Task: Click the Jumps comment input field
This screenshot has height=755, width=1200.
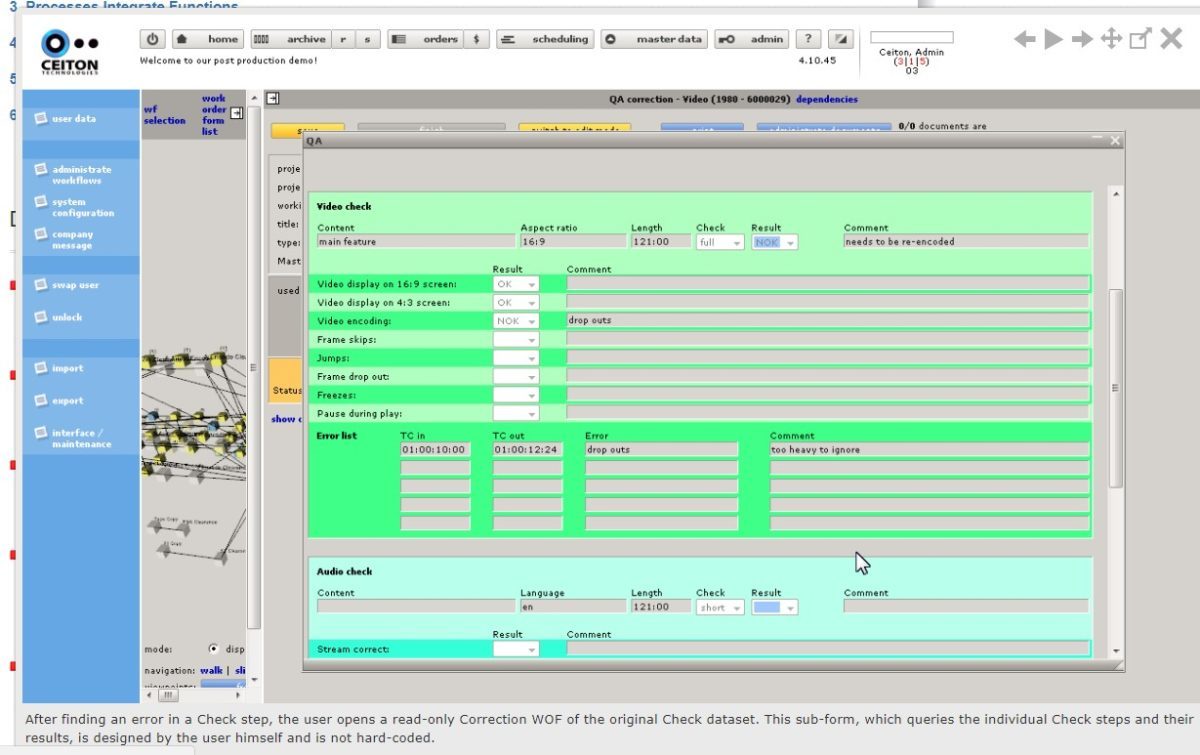Action: (827, 358)
